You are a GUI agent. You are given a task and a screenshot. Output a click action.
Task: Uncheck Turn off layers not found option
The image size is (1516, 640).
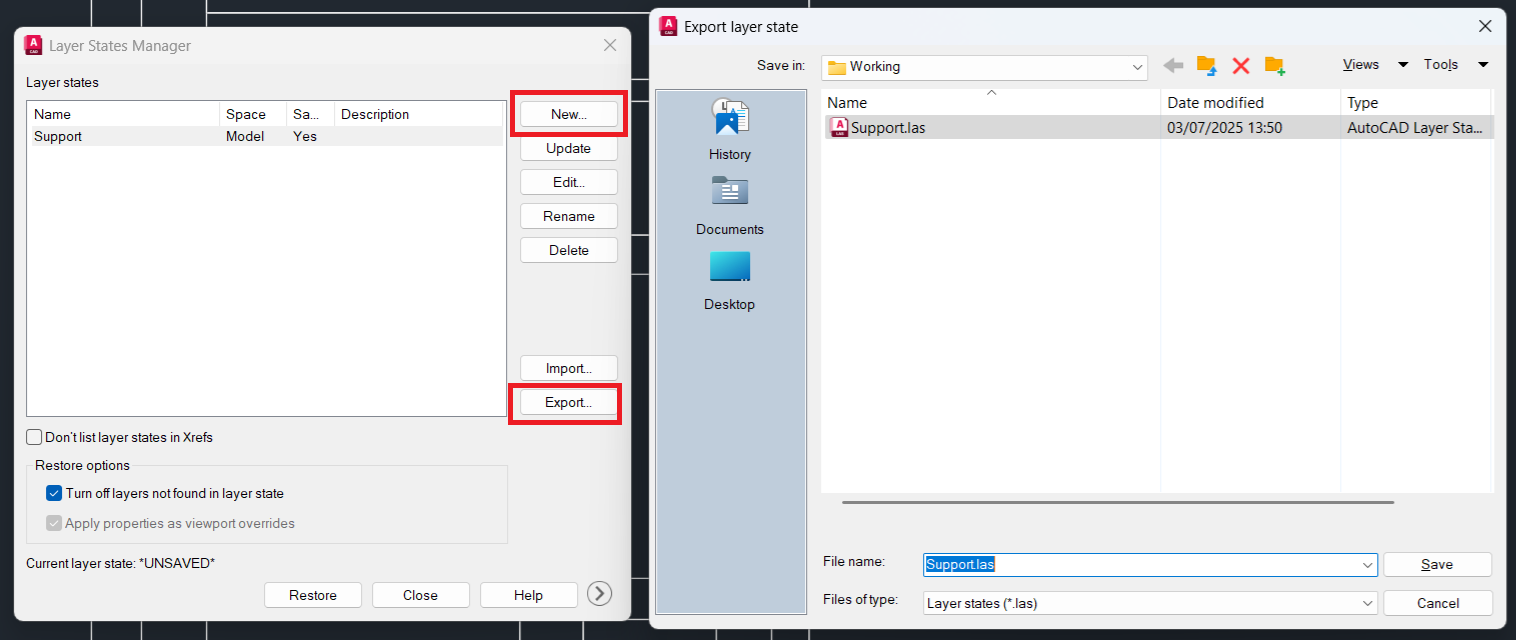54,493
